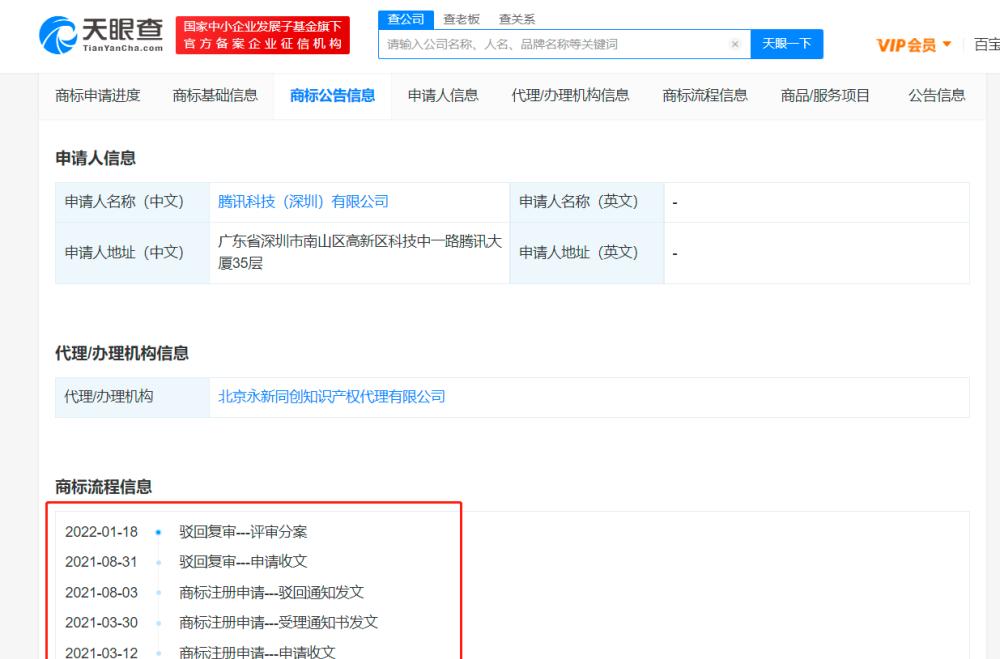Open the 代理/办理机构信息 tab
The image size is (1000, 659).
coord(570,96)
